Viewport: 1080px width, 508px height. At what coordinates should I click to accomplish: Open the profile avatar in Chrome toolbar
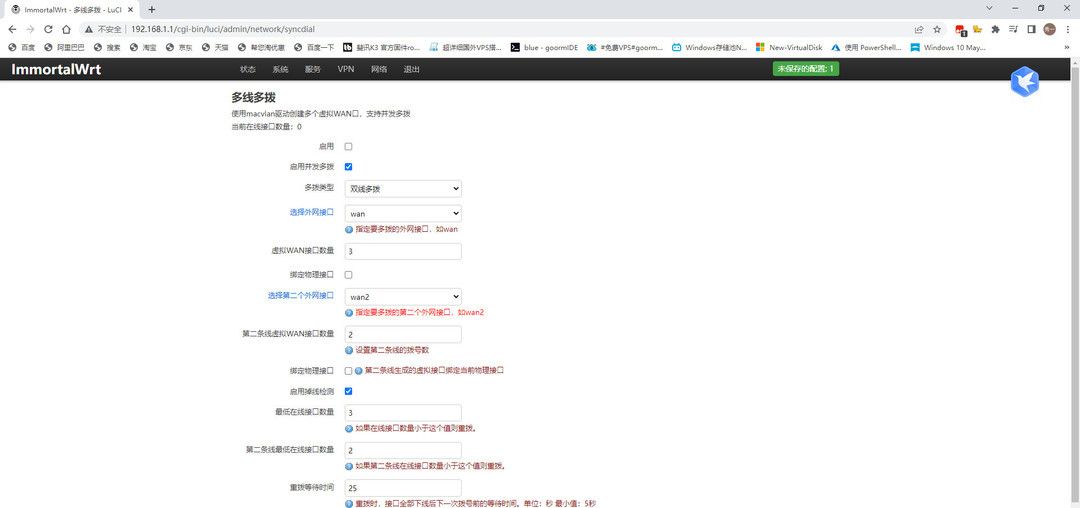coord(1049,30)
